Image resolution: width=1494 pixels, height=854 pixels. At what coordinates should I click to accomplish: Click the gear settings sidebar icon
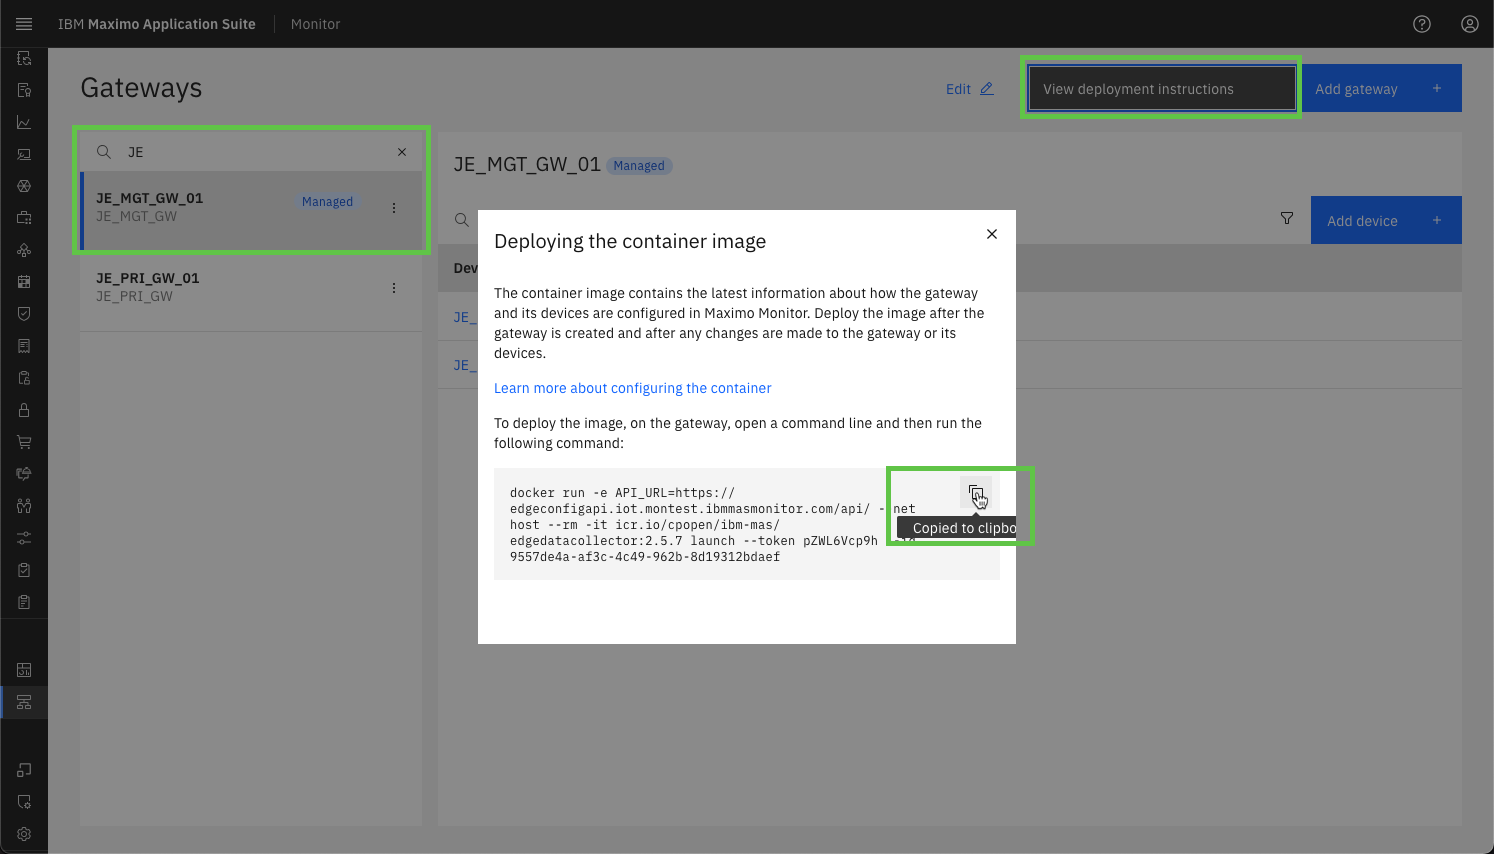pos(24,834)
